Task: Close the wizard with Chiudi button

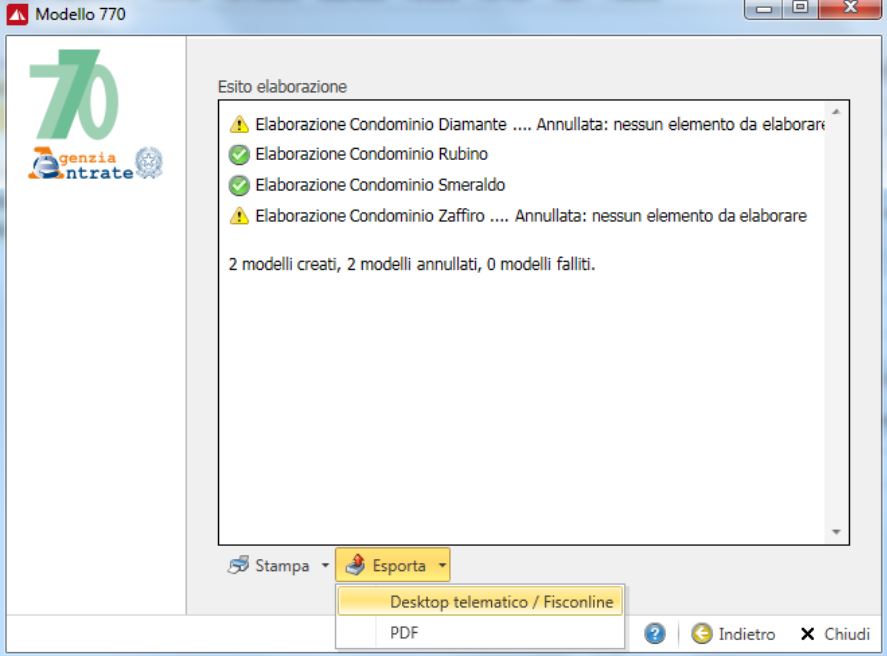Action: click(x=836, y=634)
